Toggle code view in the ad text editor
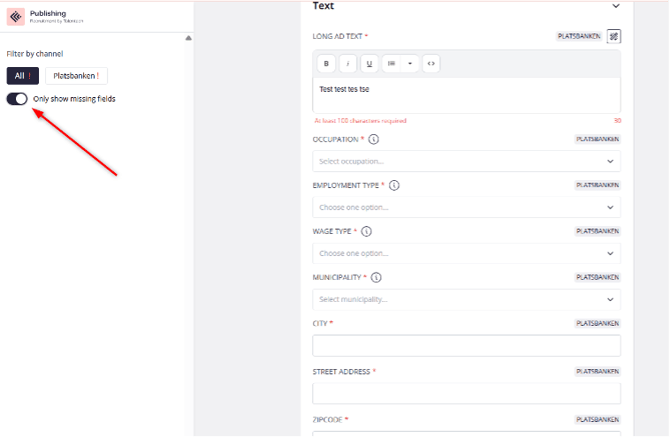Screen dimensions: 670x437 point(431,63)
